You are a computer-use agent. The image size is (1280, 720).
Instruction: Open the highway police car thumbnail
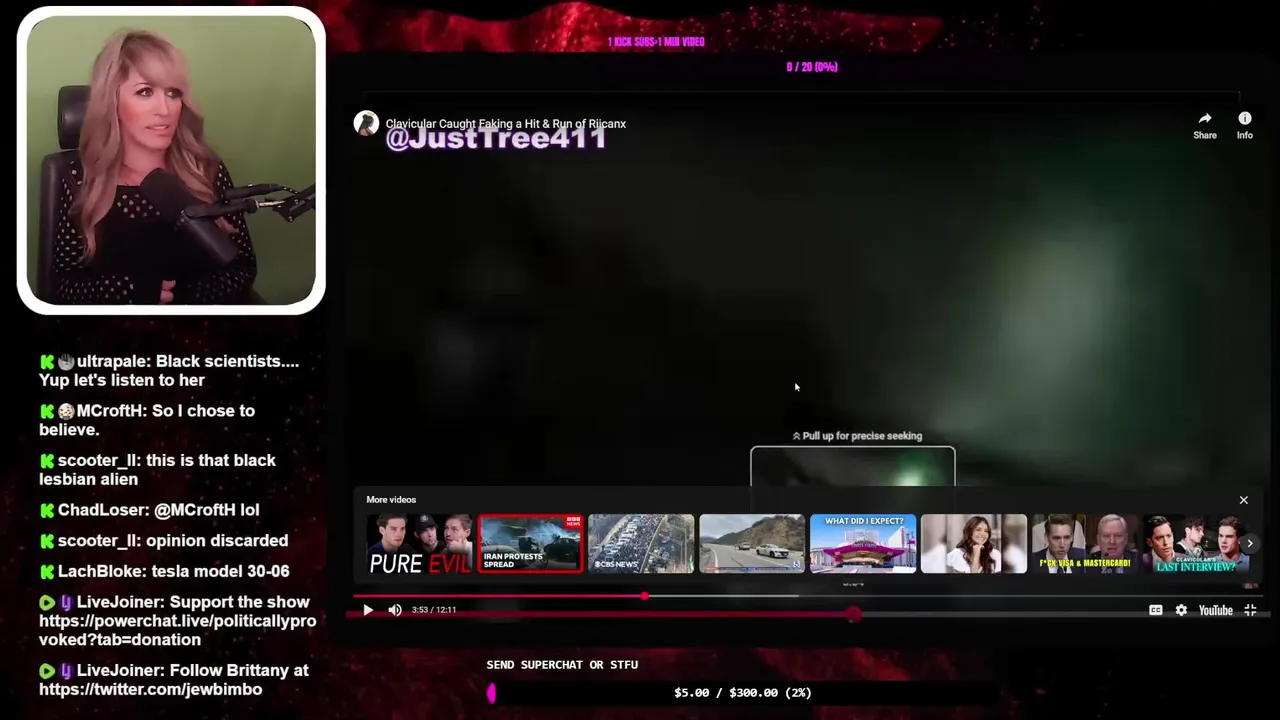tap(752, 544)
